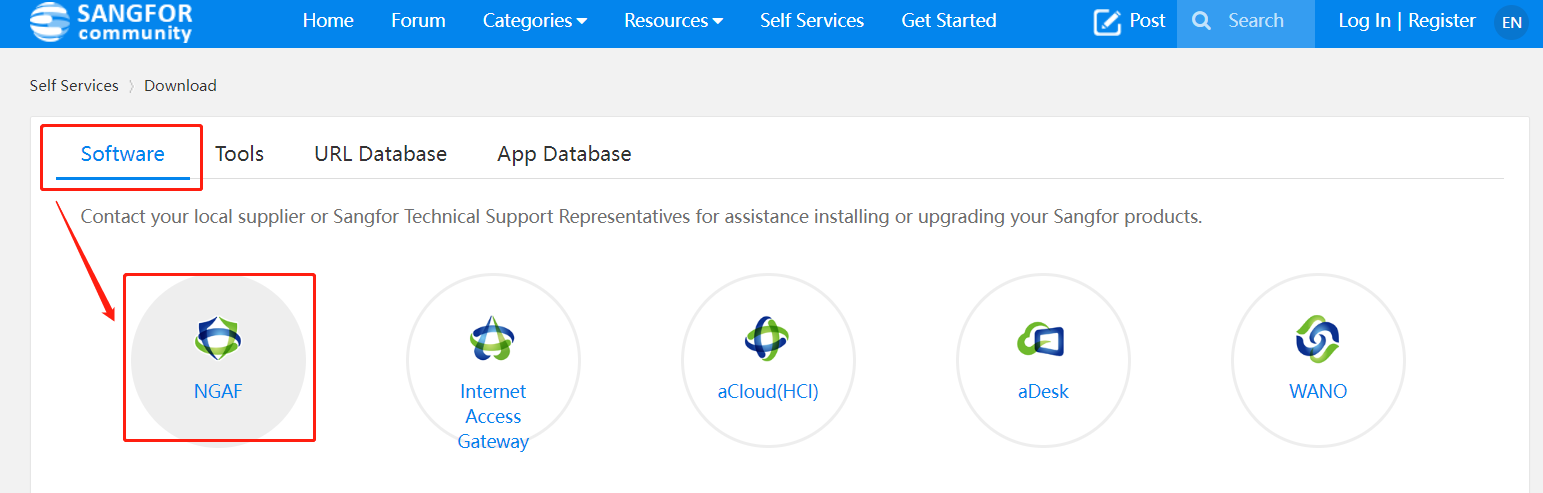1543x493 pixels.
Task: Go to the Forum page
Action: pyautogui.click(x=418, y=21)
